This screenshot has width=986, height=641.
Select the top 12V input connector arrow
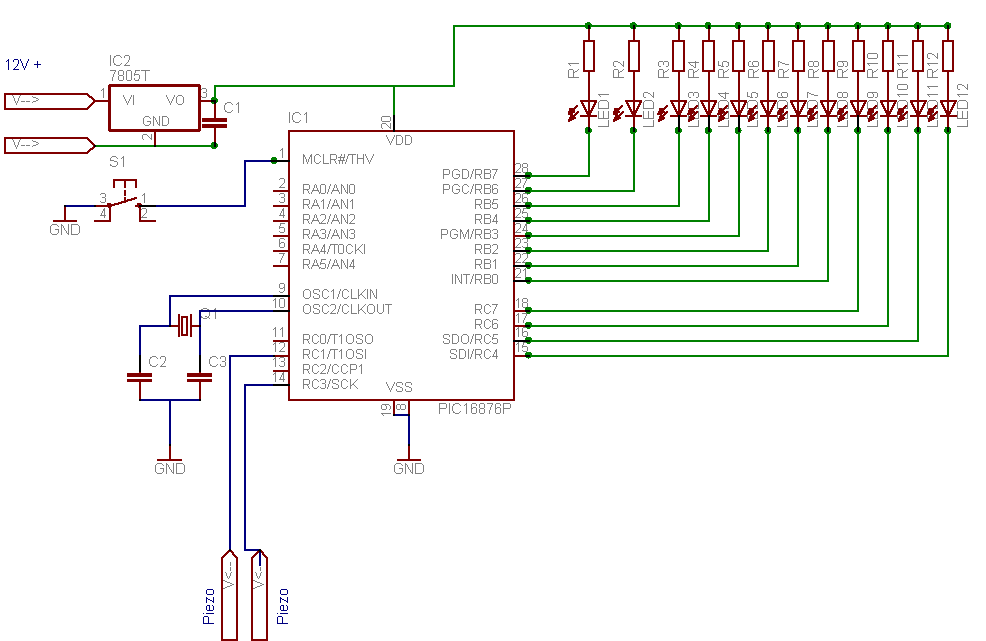[x=50, y=101]
